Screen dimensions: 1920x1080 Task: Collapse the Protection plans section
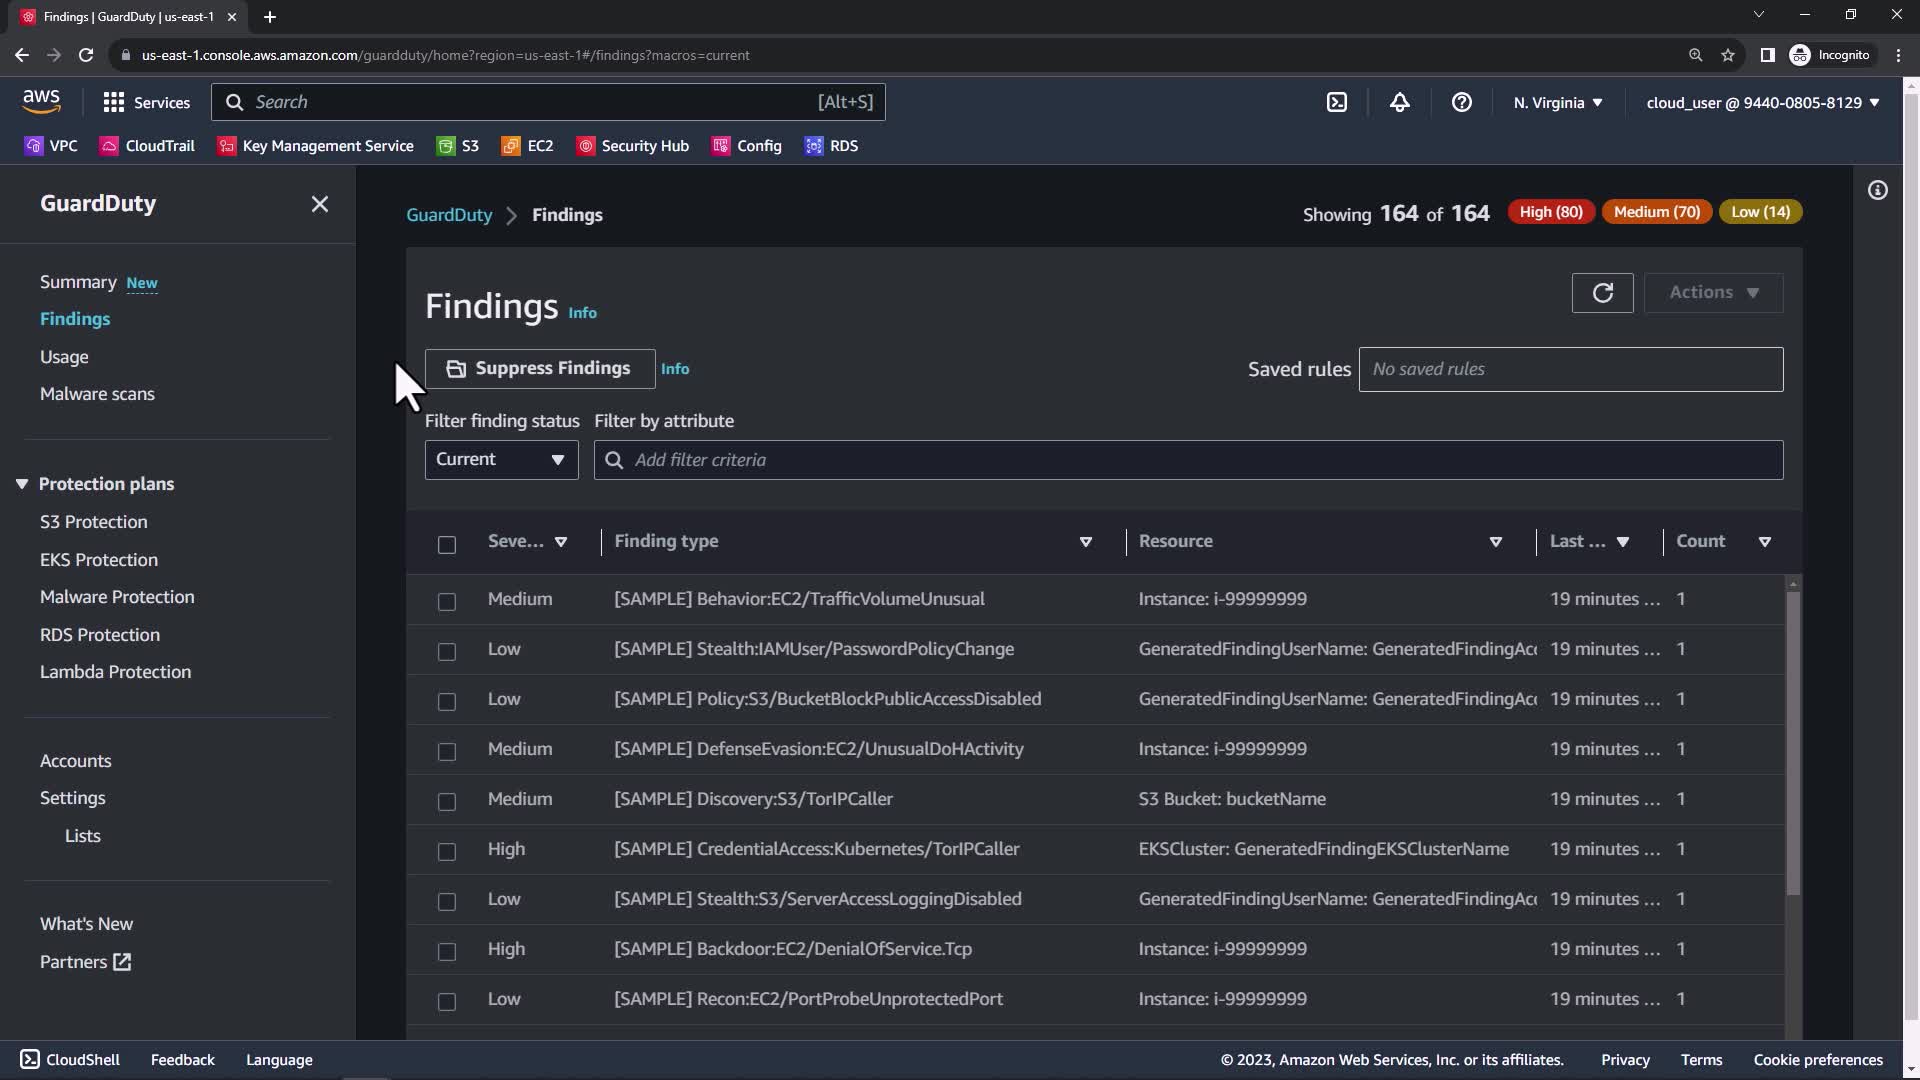click(22, 484)
